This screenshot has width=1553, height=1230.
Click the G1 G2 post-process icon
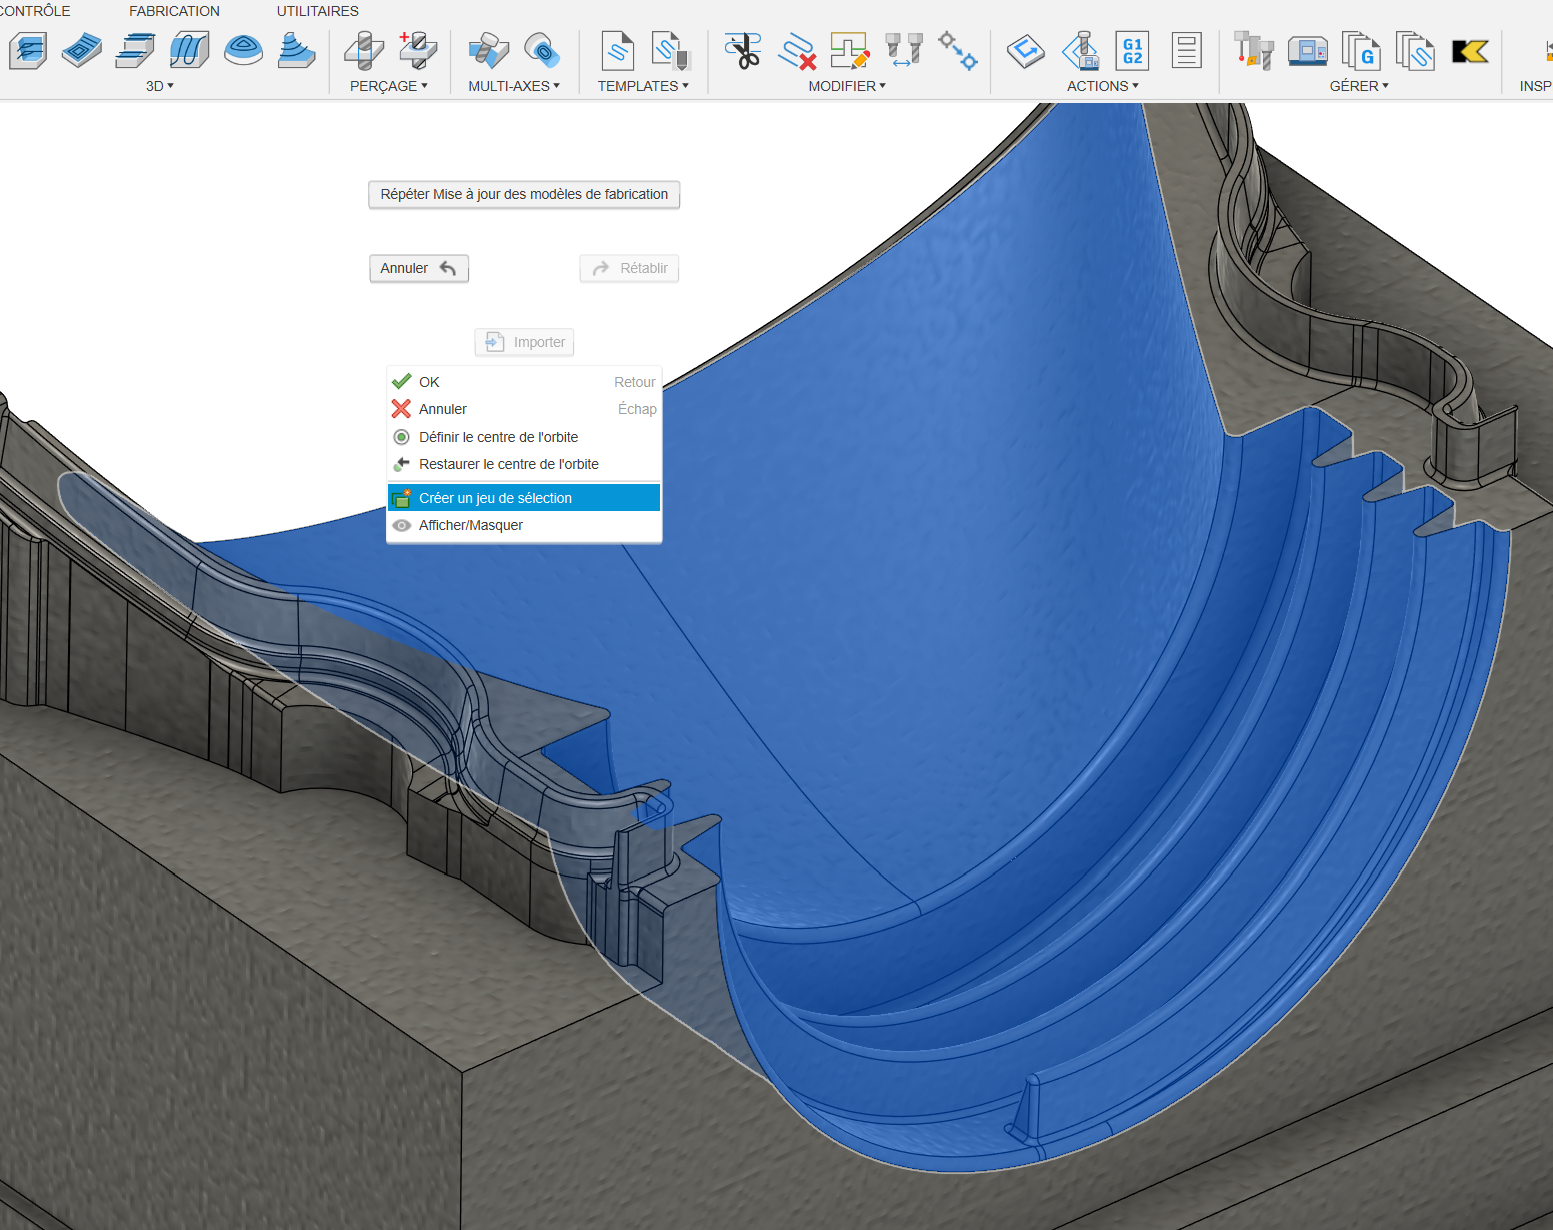[1132, 50]
